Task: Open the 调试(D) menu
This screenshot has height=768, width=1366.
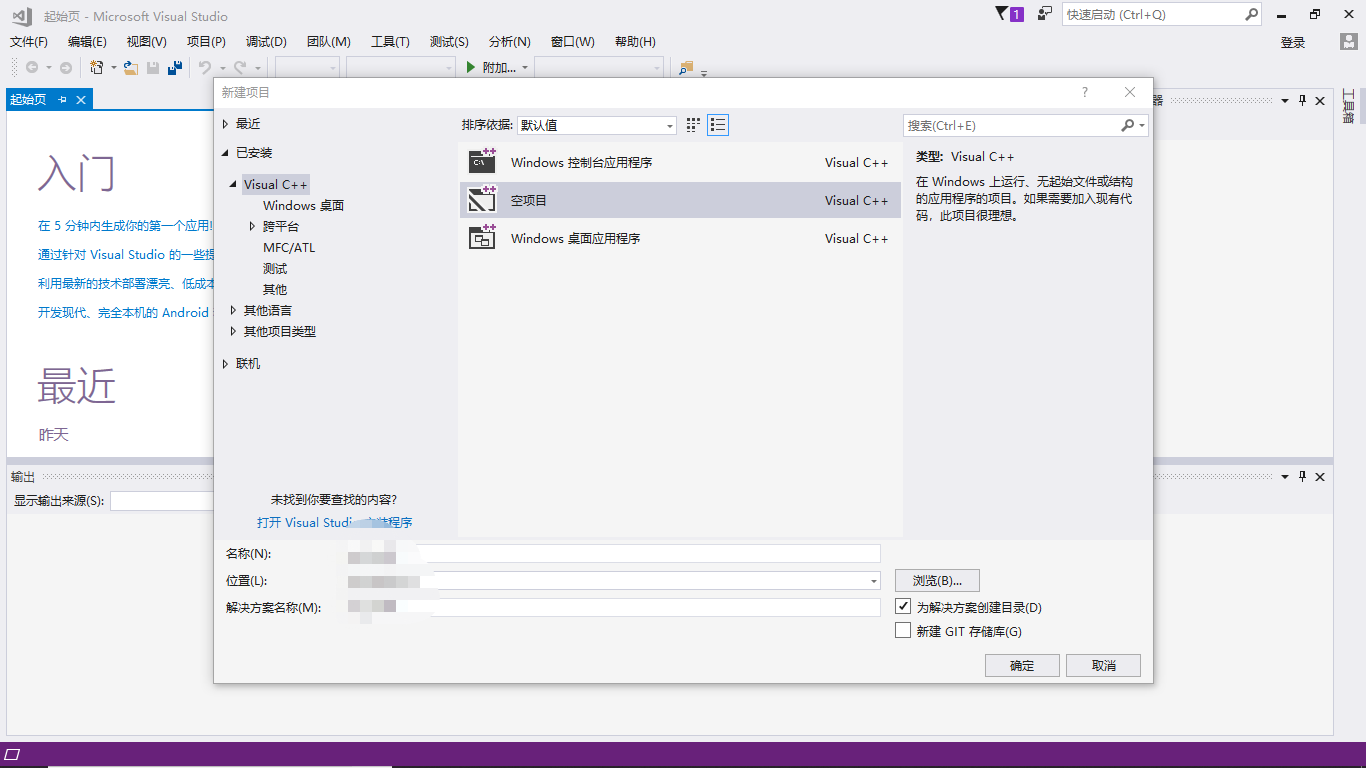Action: click(264, 41)
